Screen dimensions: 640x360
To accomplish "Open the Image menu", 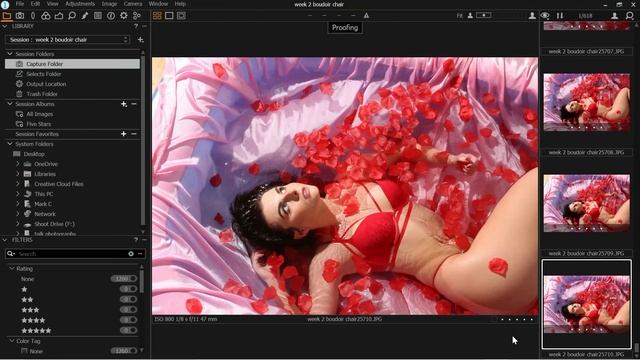I will (x=109, y=4).
